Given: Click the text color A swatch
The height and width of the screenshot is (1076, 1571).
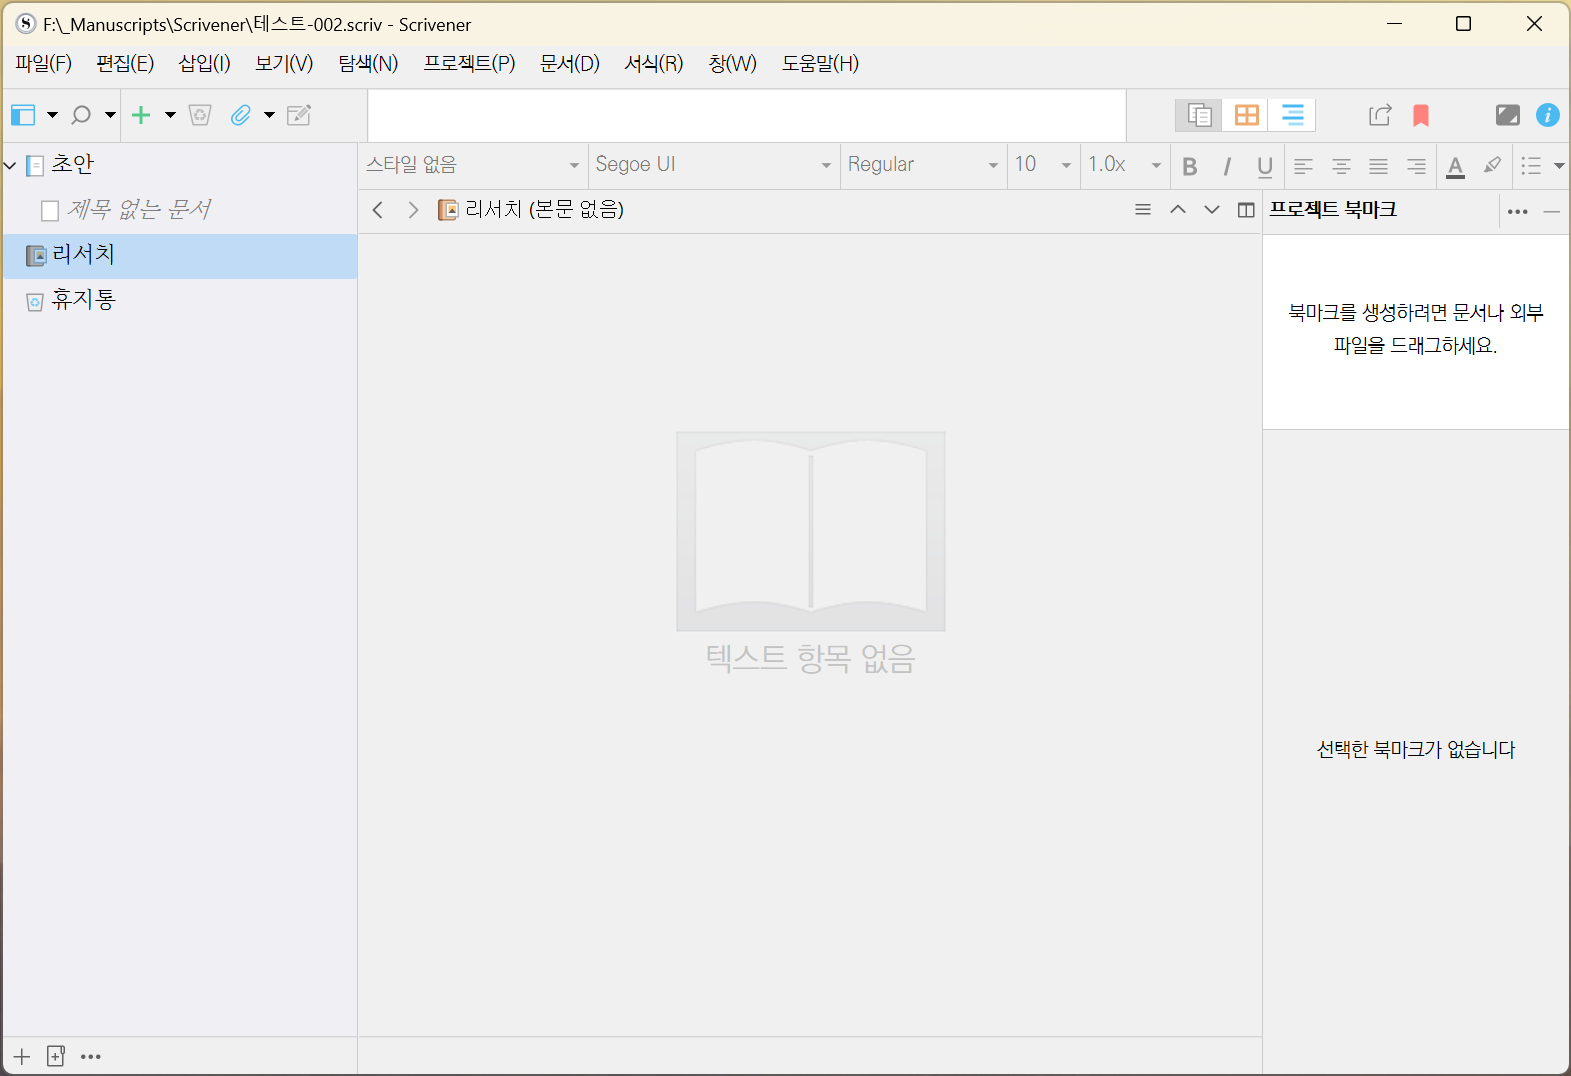Looking at the screenshot, I should (x=1456, y=166).
